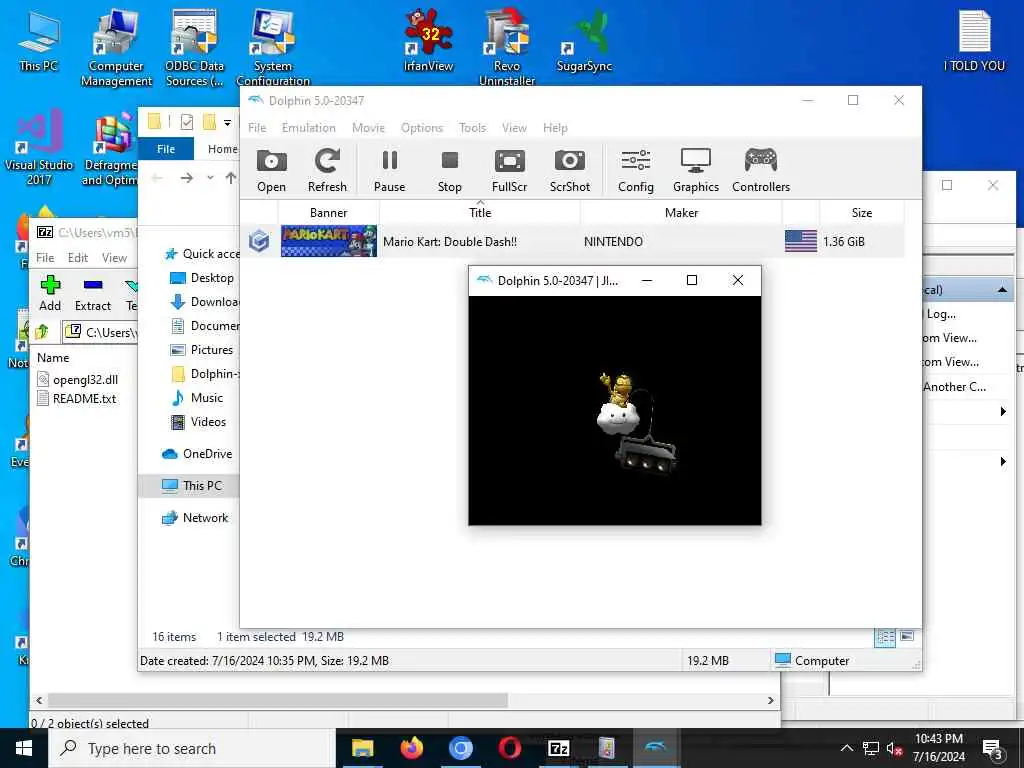Click Explorer's forward navigation arrow
The image size is (1024, 768).
[x=187, y=178]
